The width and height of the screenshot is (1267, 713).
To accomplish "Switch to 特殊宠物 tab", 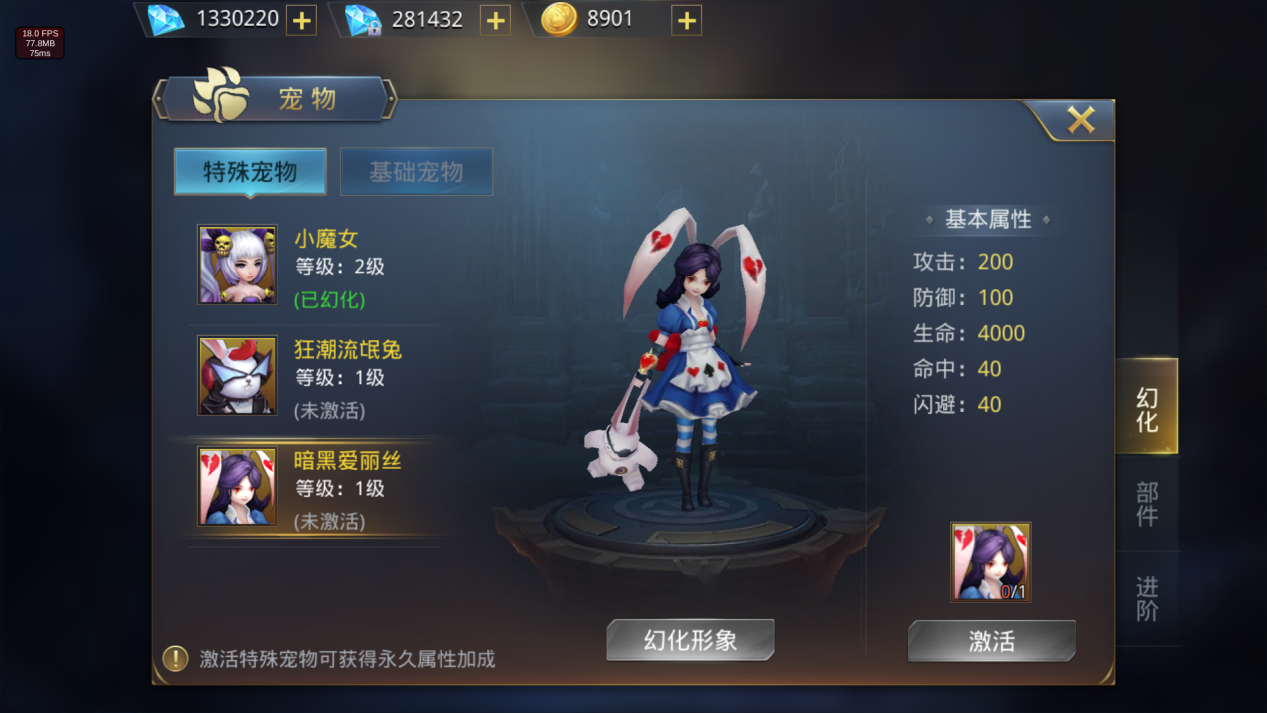I will [250, 172].
